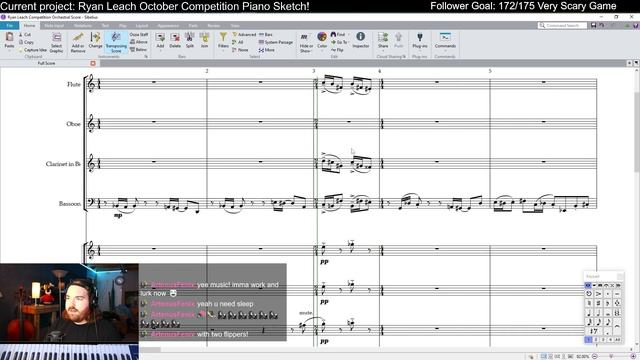Click Ossia Staff in Instruments group

point(139,35)
